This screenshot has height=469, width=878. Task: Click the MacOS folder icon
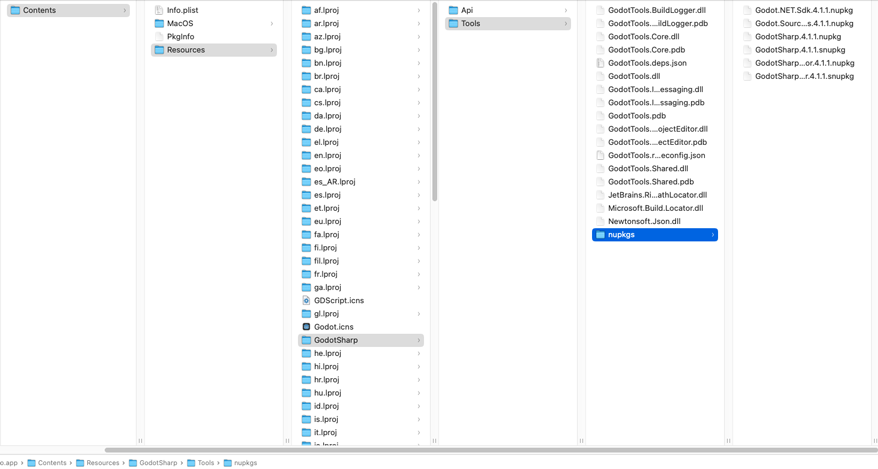[x=159, y=23]
